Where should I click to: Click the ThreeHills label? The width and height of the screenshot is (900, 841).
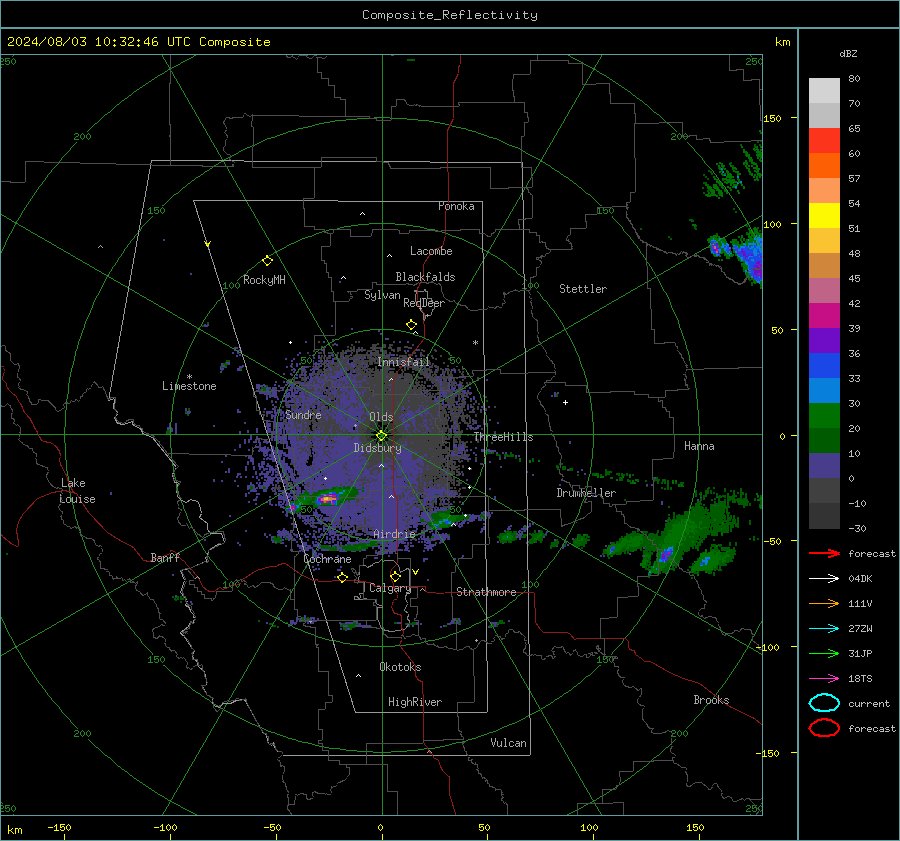click(503, 437)
